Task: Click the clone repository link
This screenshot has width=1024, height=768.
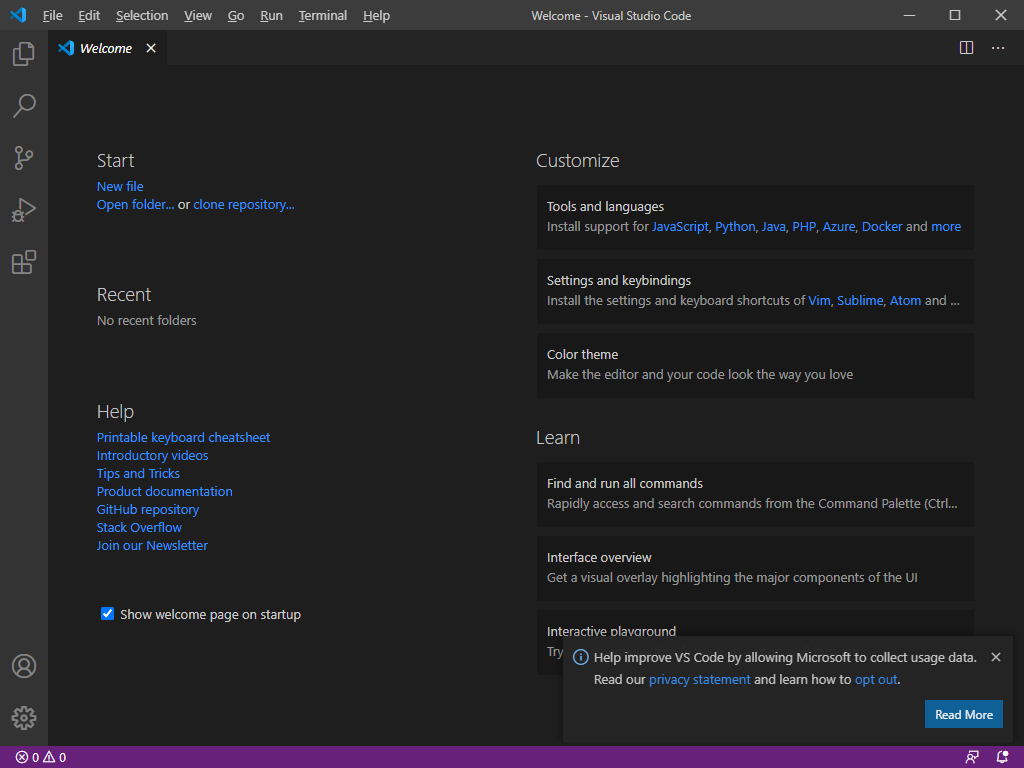Action: tap(244, 205)
